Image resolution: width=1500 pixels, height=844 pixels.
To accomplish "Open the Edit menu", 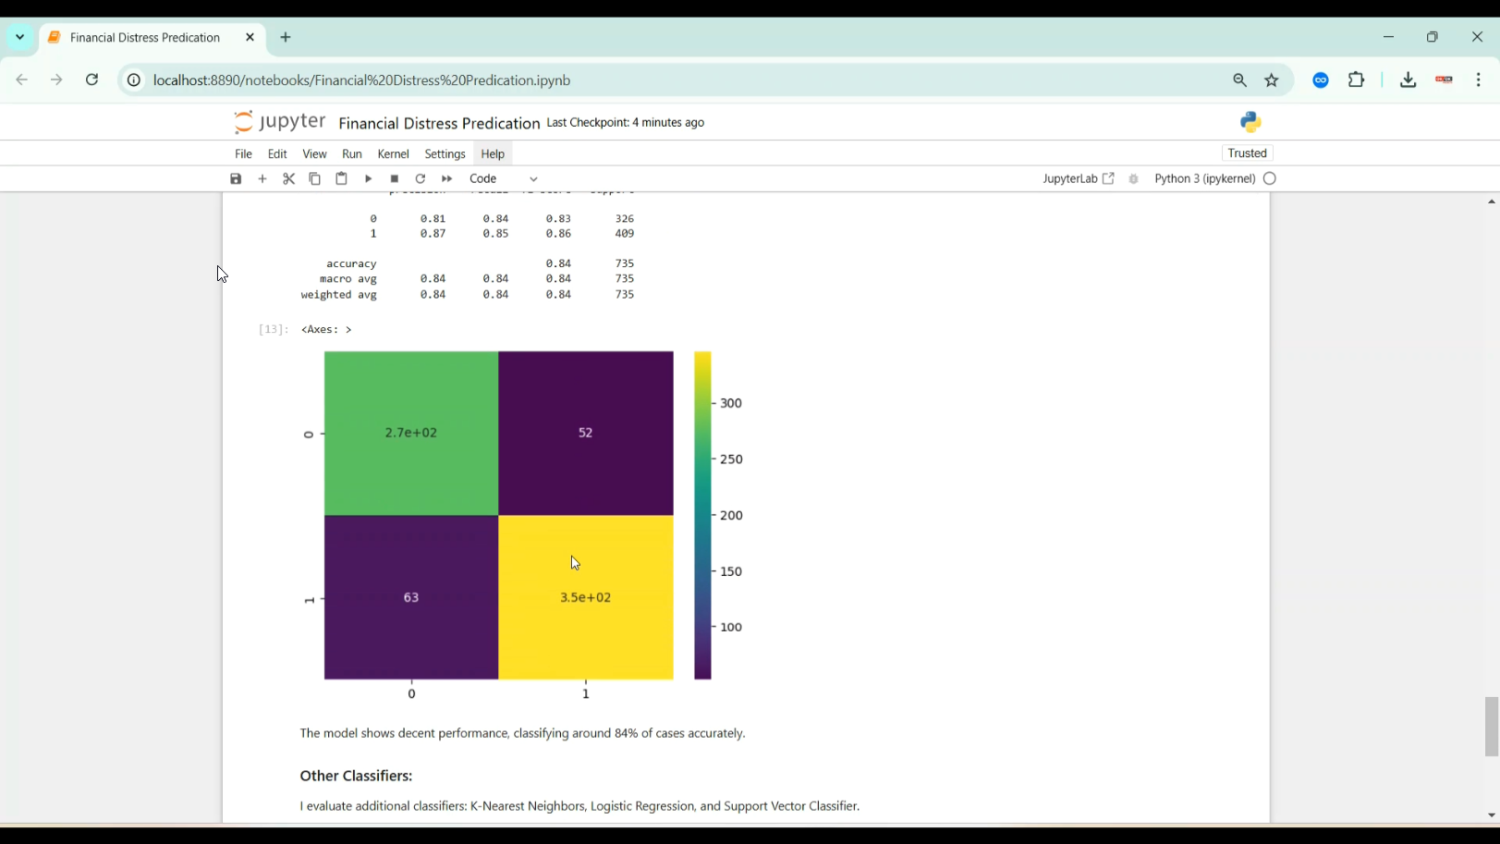I will point(277,154).
